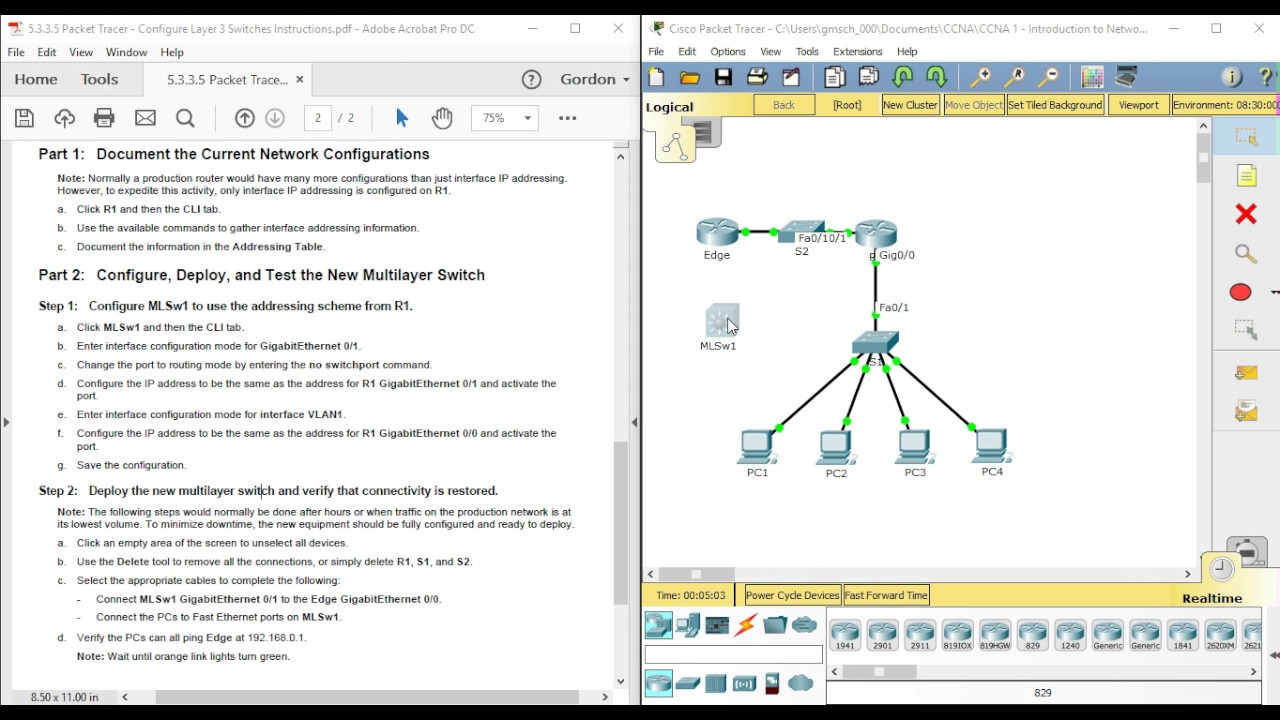Open Acrobat File menu
This screenshot has width=1280, height=720.
click(x=16, y=52)
